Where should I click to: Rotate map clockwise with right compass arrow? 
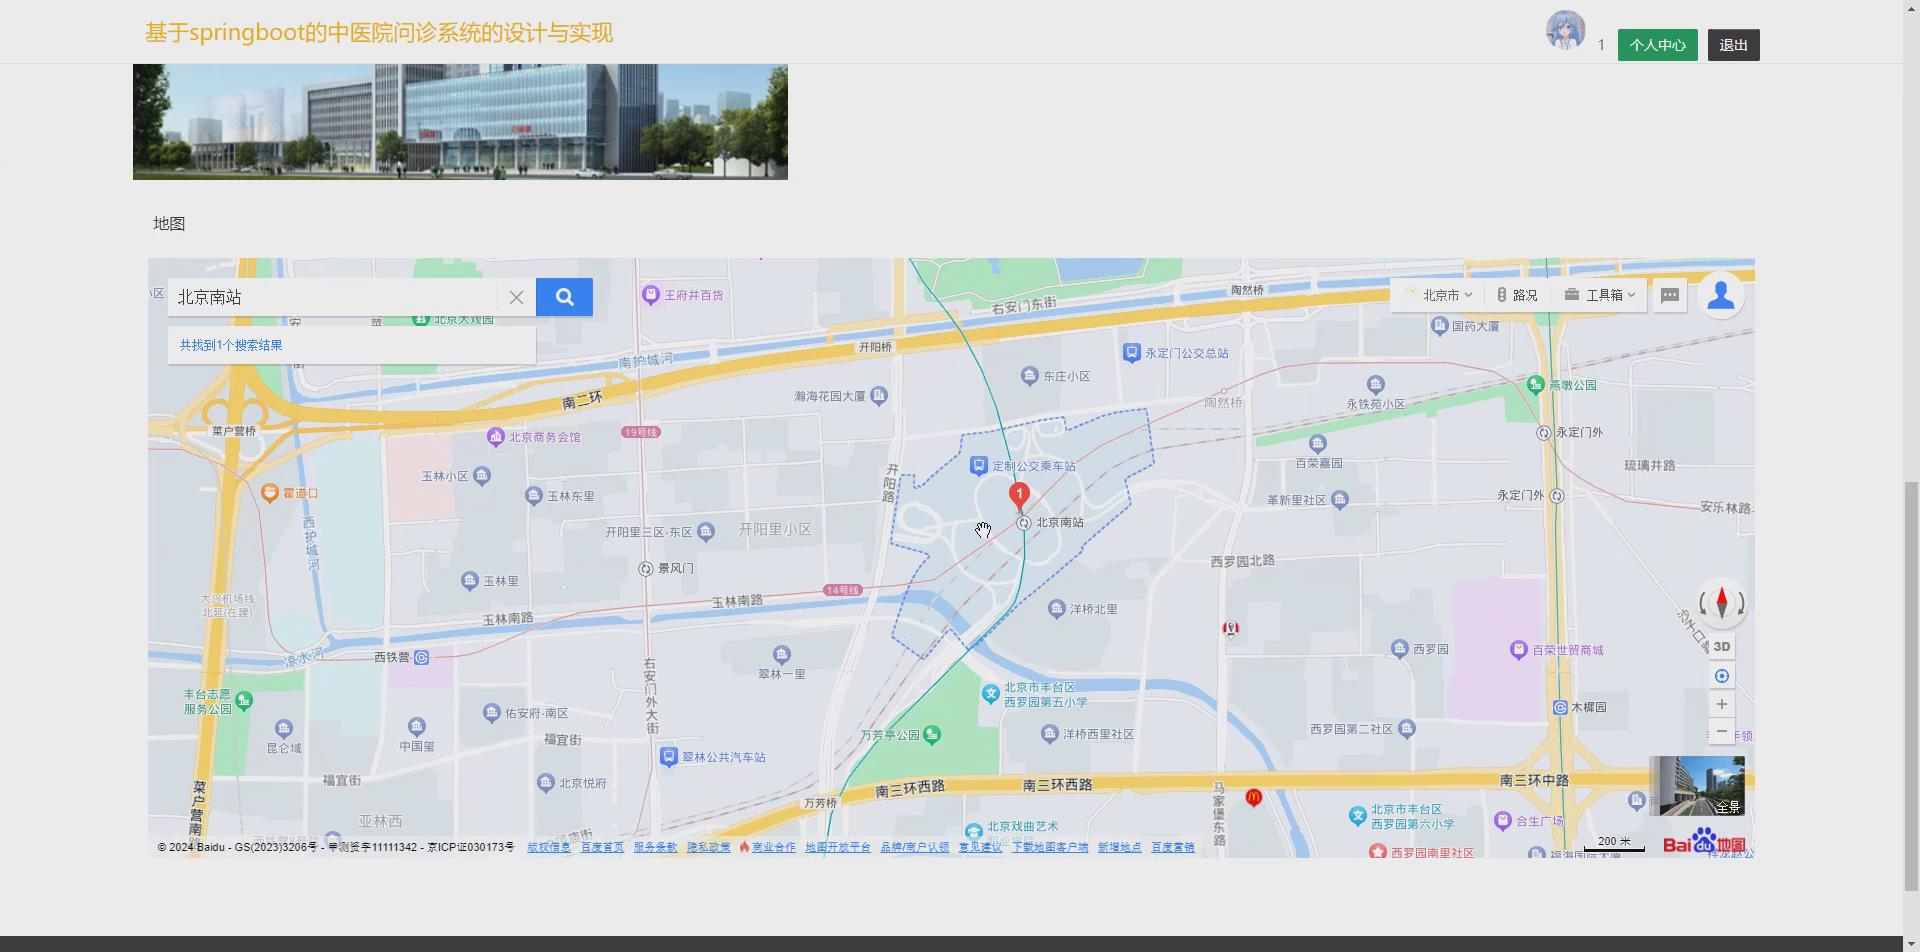(1741, 603)
